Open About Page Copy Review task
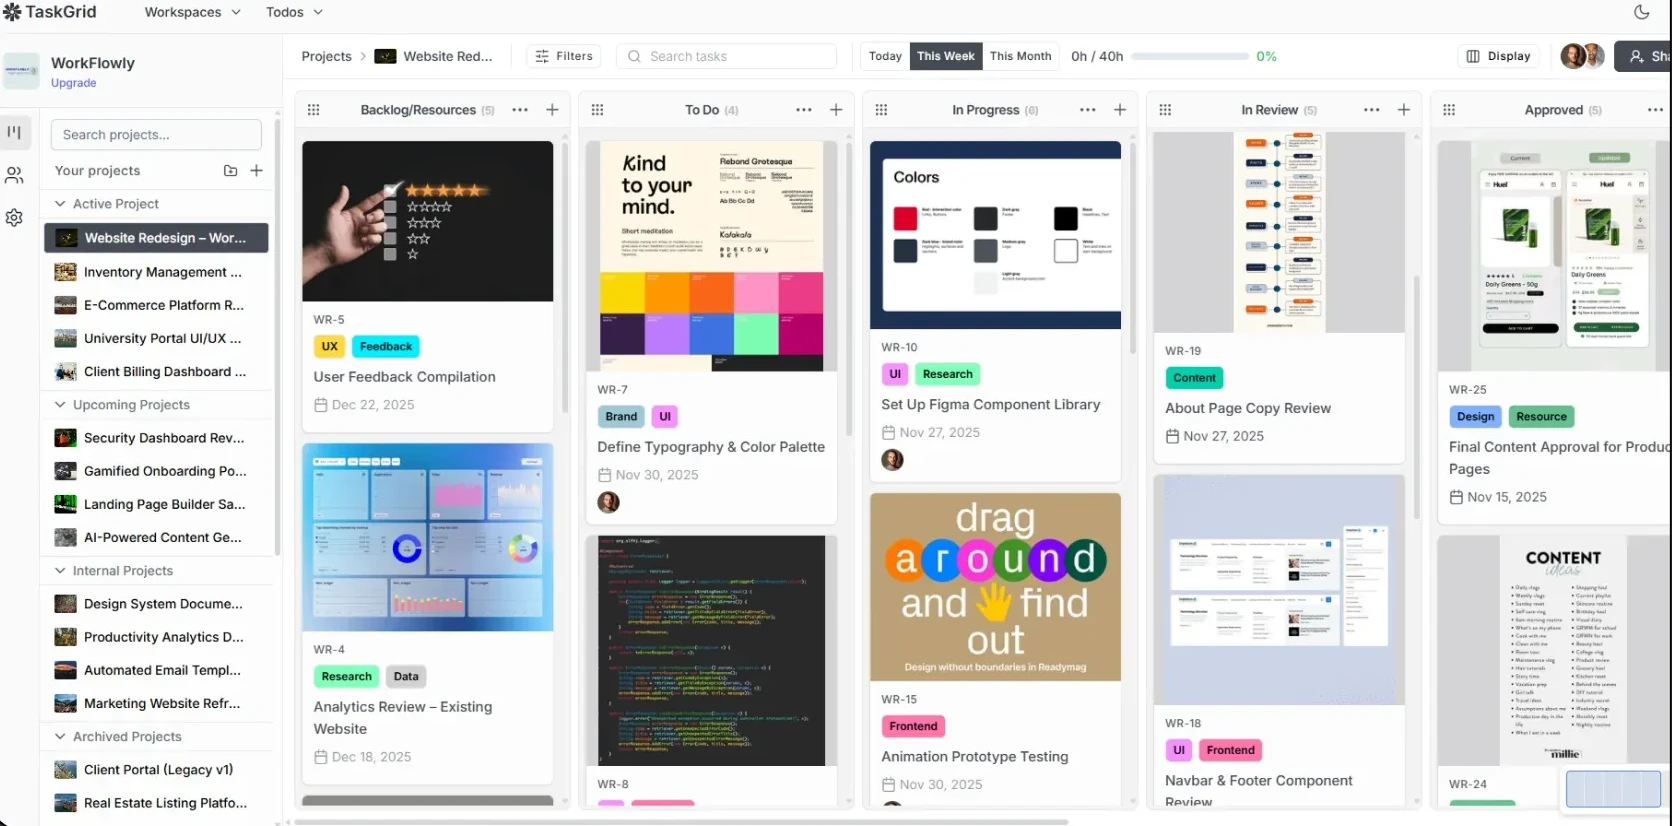Viewport: 1672px width, 826px height. [x=1248, y=408]
